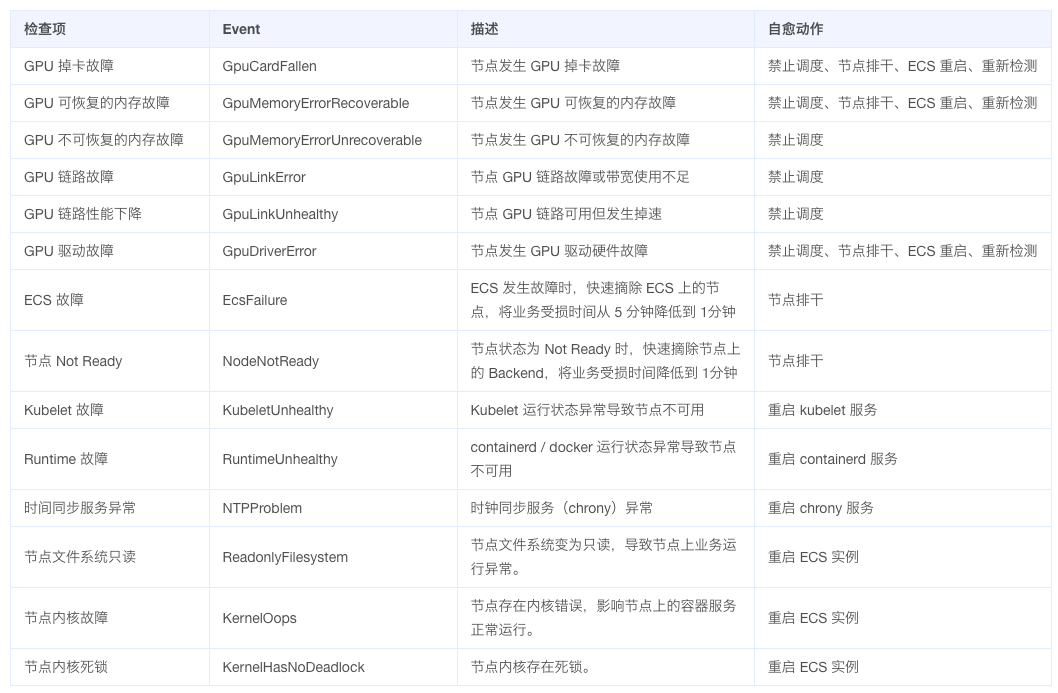Viewport: 1058px width, 693px height.
Task: Click the Event column header
Action: 241,29
